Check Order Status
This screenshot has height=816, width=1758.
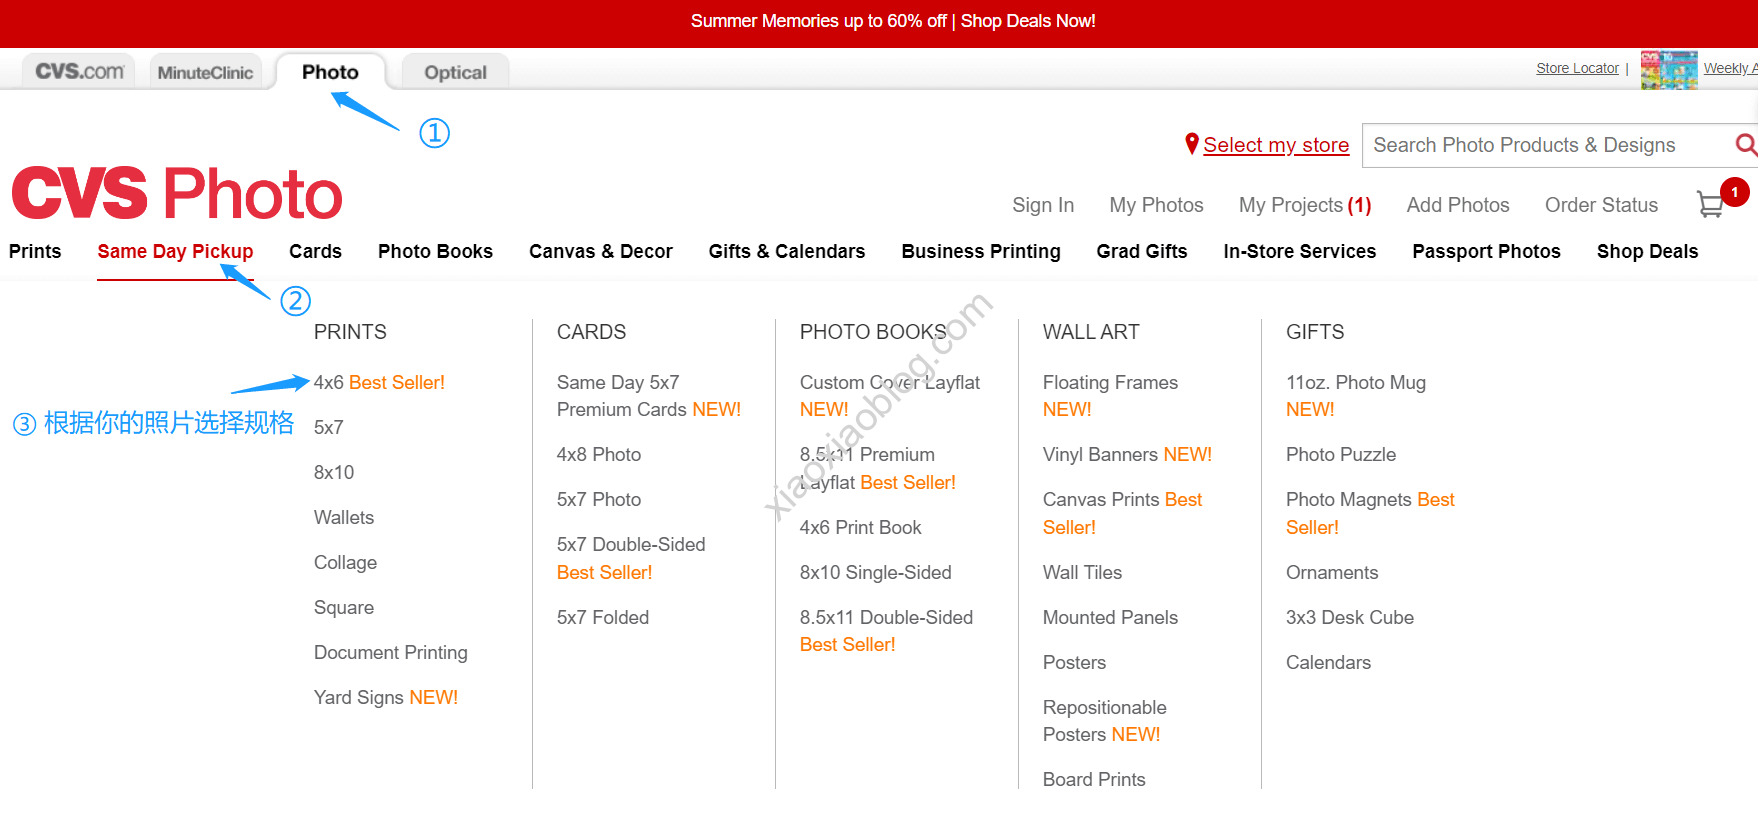tap(1601, 205)
